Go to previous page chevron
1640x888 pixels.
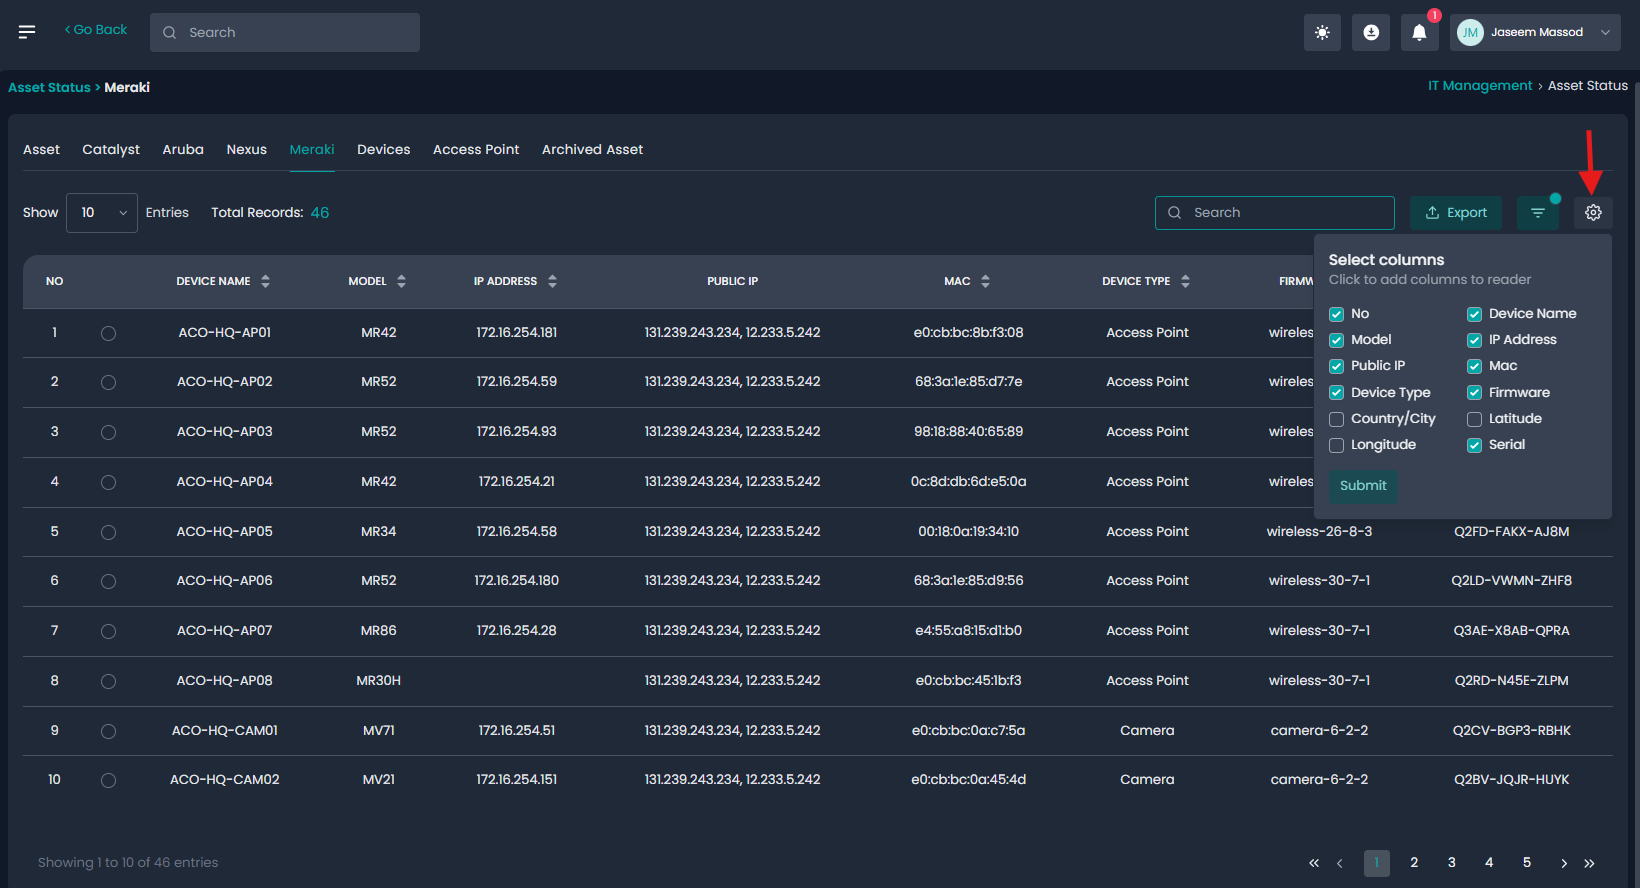point(1339,863)
